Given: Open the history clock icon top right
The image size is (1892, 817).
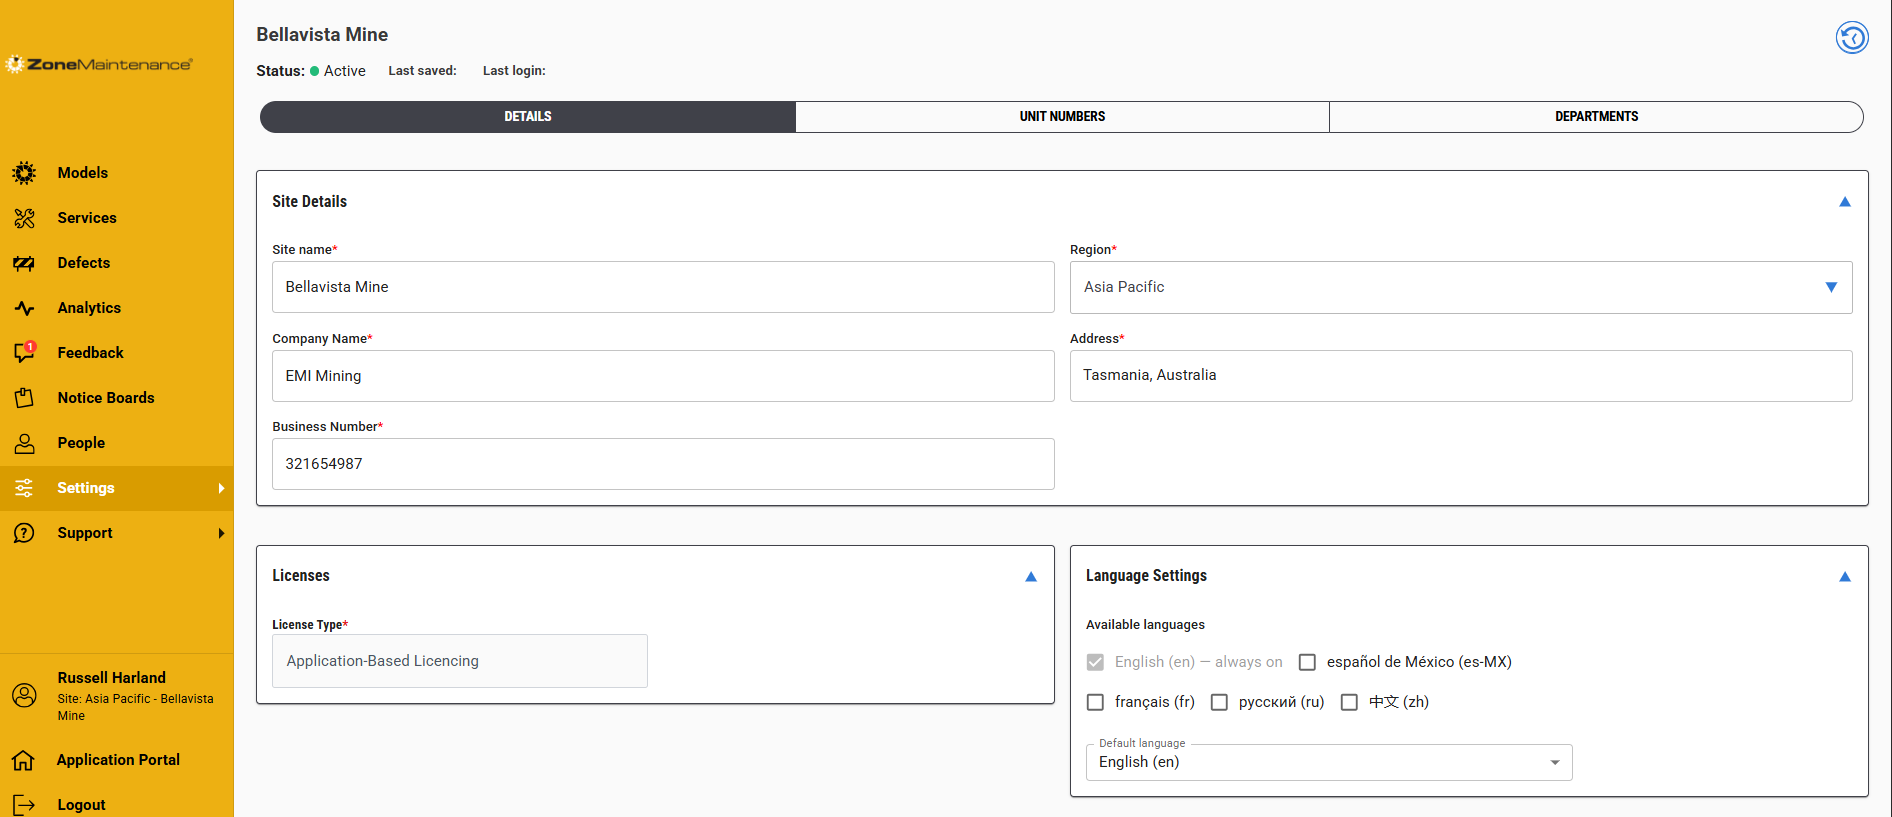Looking at the screenshot, I should 1852,38.
